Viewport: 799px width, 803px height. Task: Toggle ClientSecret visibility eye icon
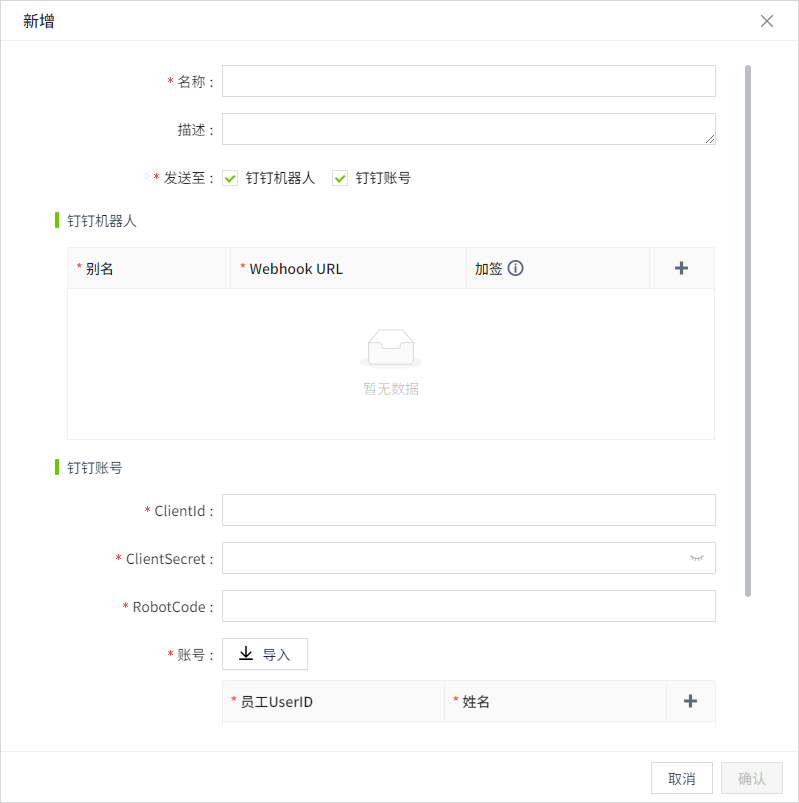click(x=697, y=558)
